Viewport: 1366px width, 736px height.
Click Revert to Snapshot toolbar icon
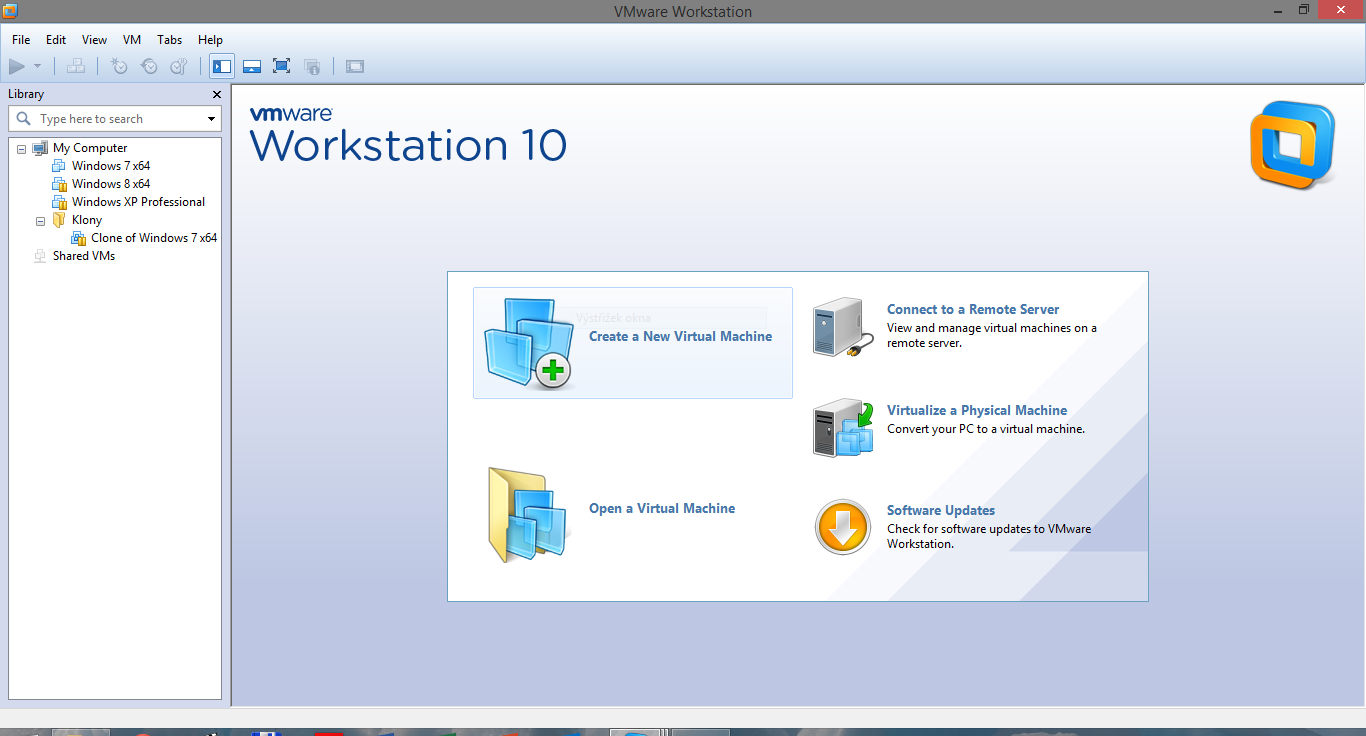point(149,67)
